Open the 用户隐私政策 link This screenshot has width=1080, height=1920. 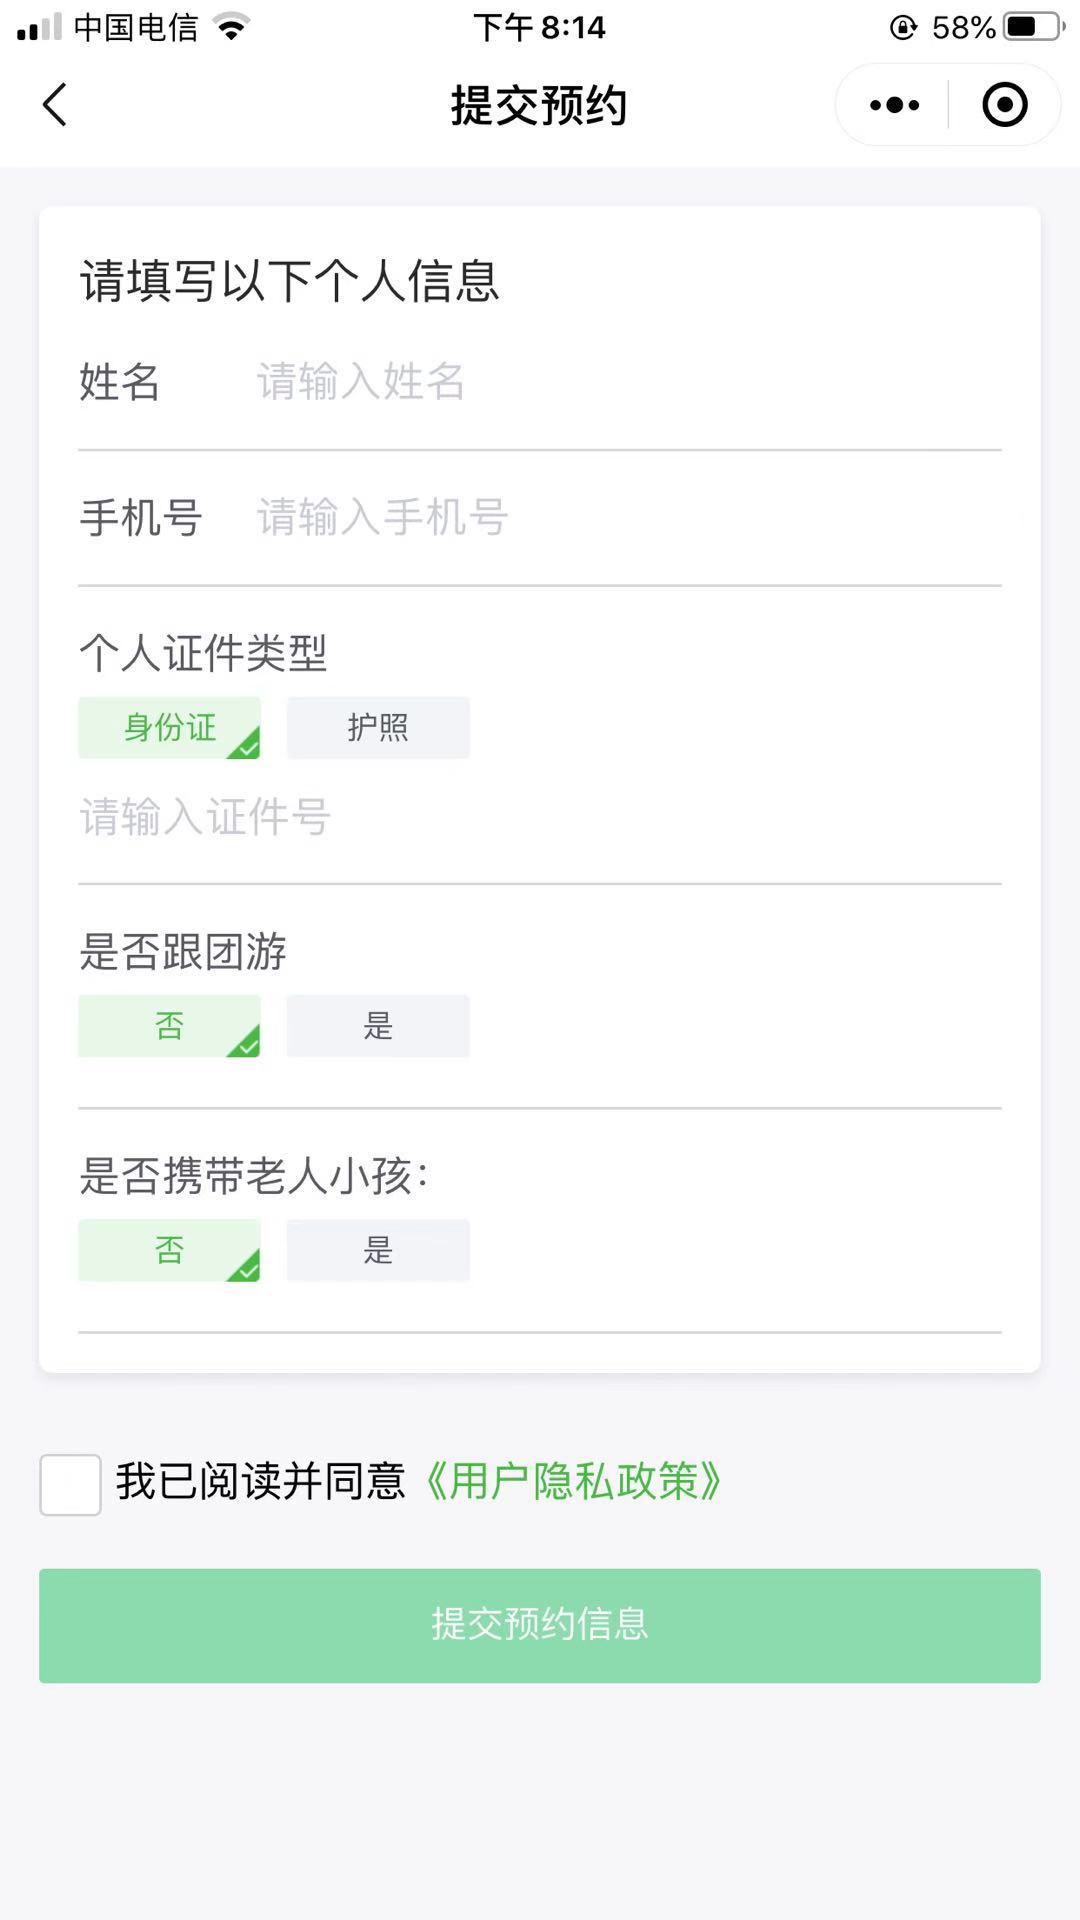(573, 1482)
